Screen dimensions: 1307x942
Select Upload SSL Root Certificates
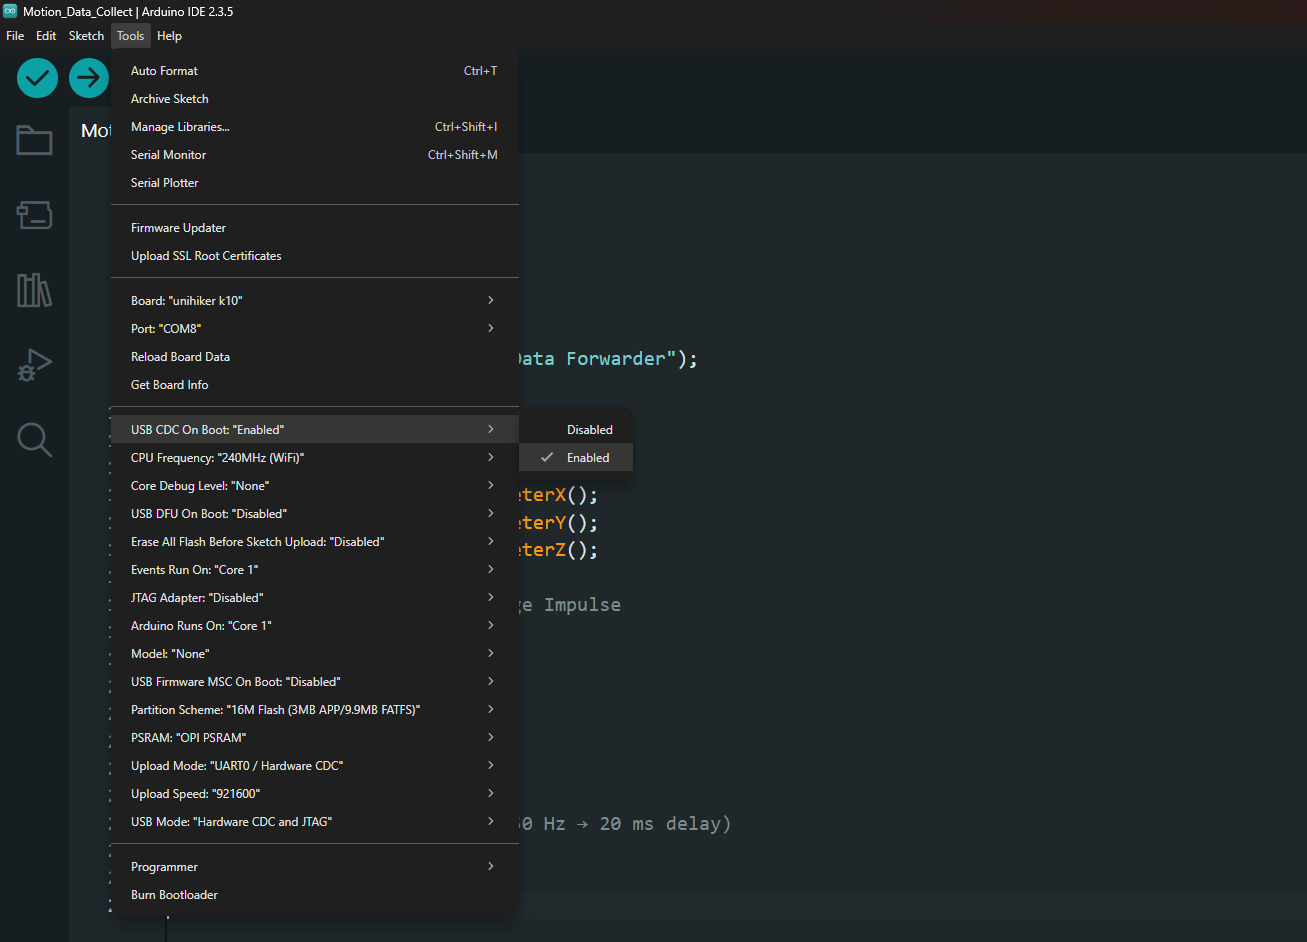(x=314, y=256)
